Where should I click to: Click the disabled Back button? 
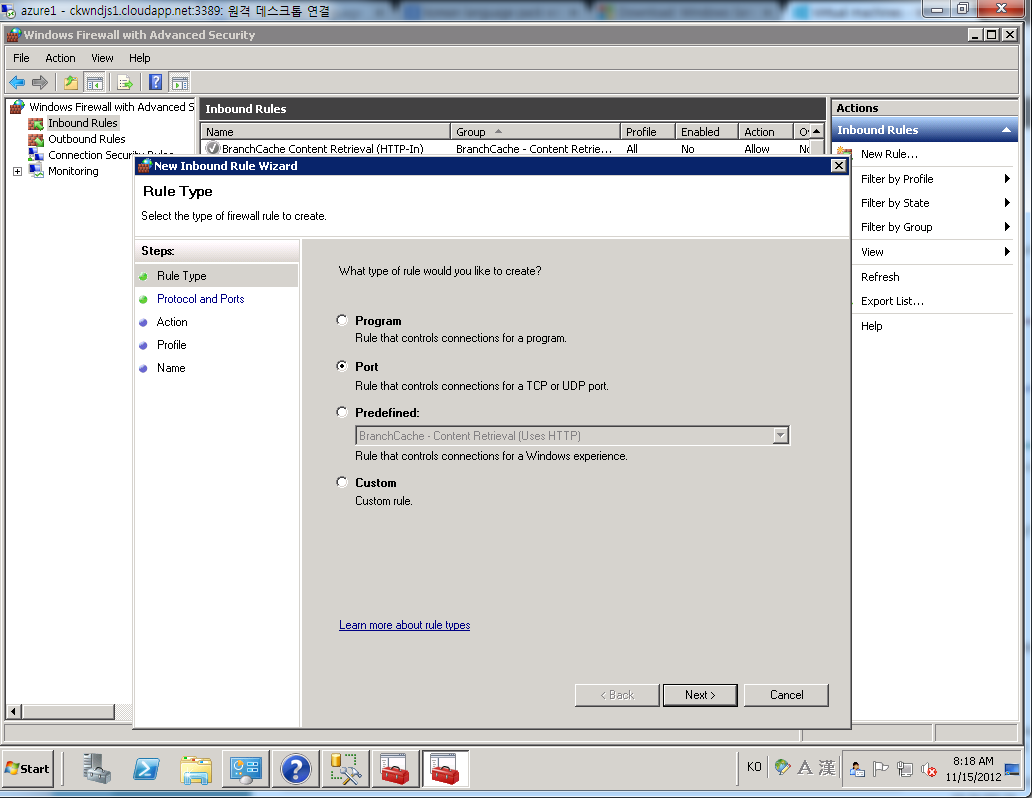click(x=617, y=695)
